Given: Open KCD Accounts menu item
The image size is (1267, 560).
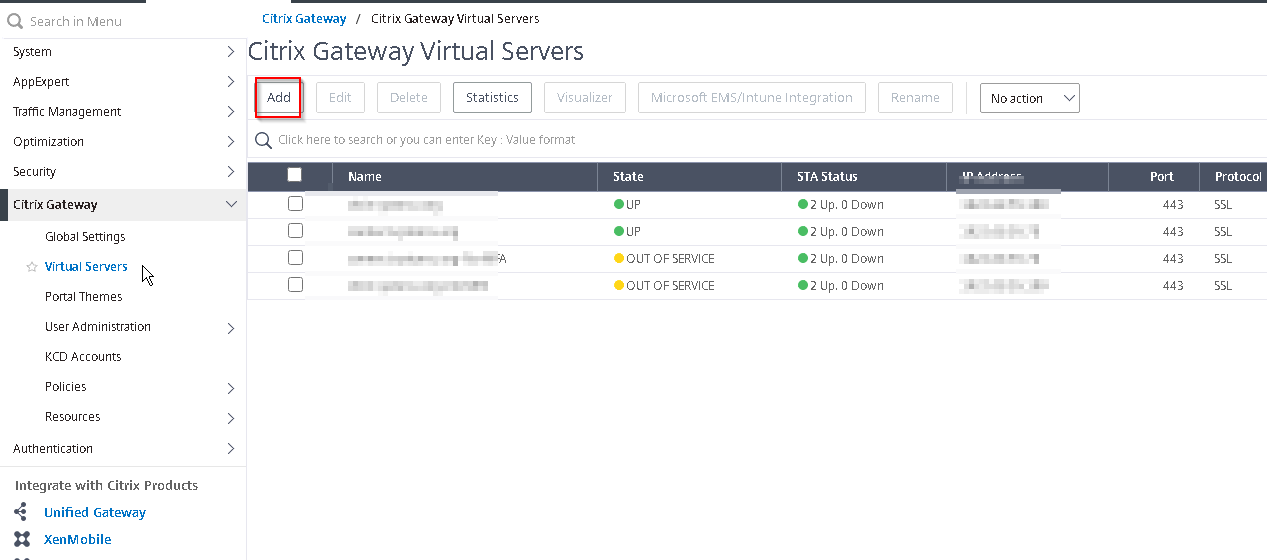Looking at the screenshot, I should click(83, 357).
